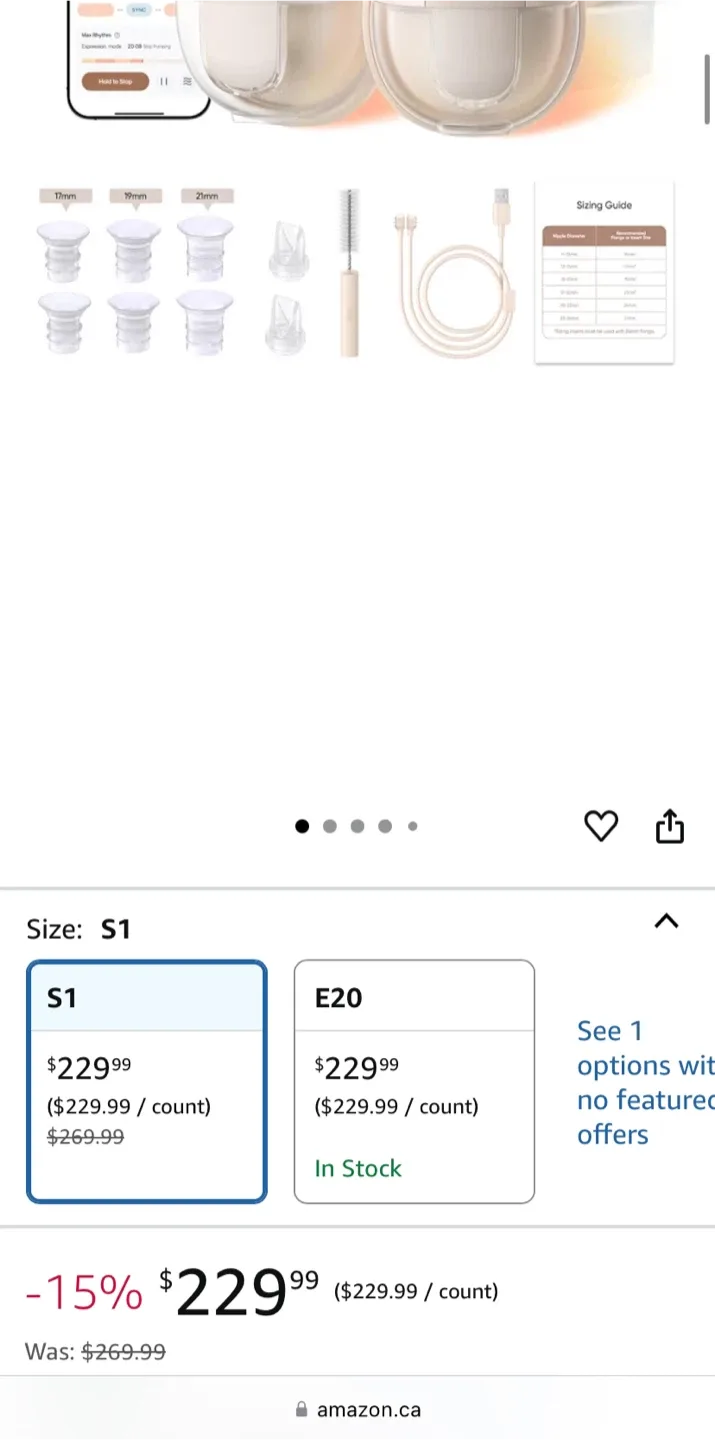Click the strikethrough $269.99 was-price
This screenshot has width=715, height=1440.
click(123, 1351)
